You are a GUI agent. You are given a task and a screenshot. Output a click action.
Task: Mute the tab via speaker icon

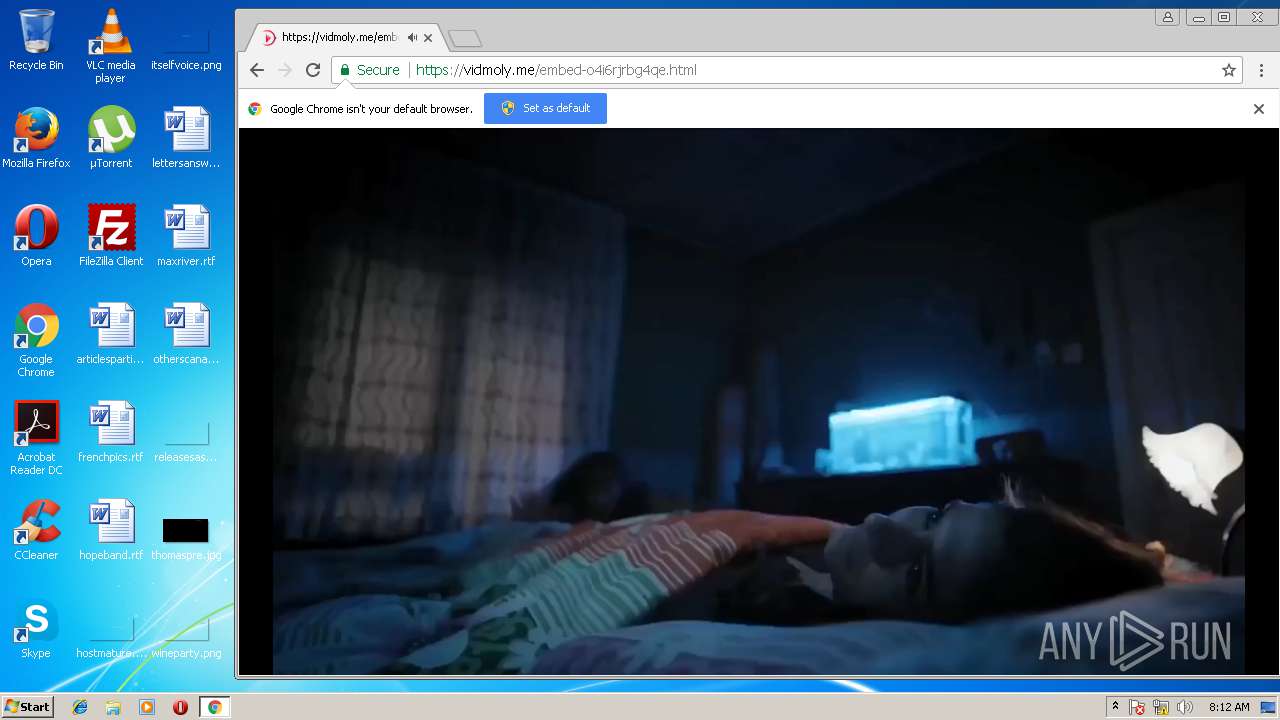coord(412,37)
